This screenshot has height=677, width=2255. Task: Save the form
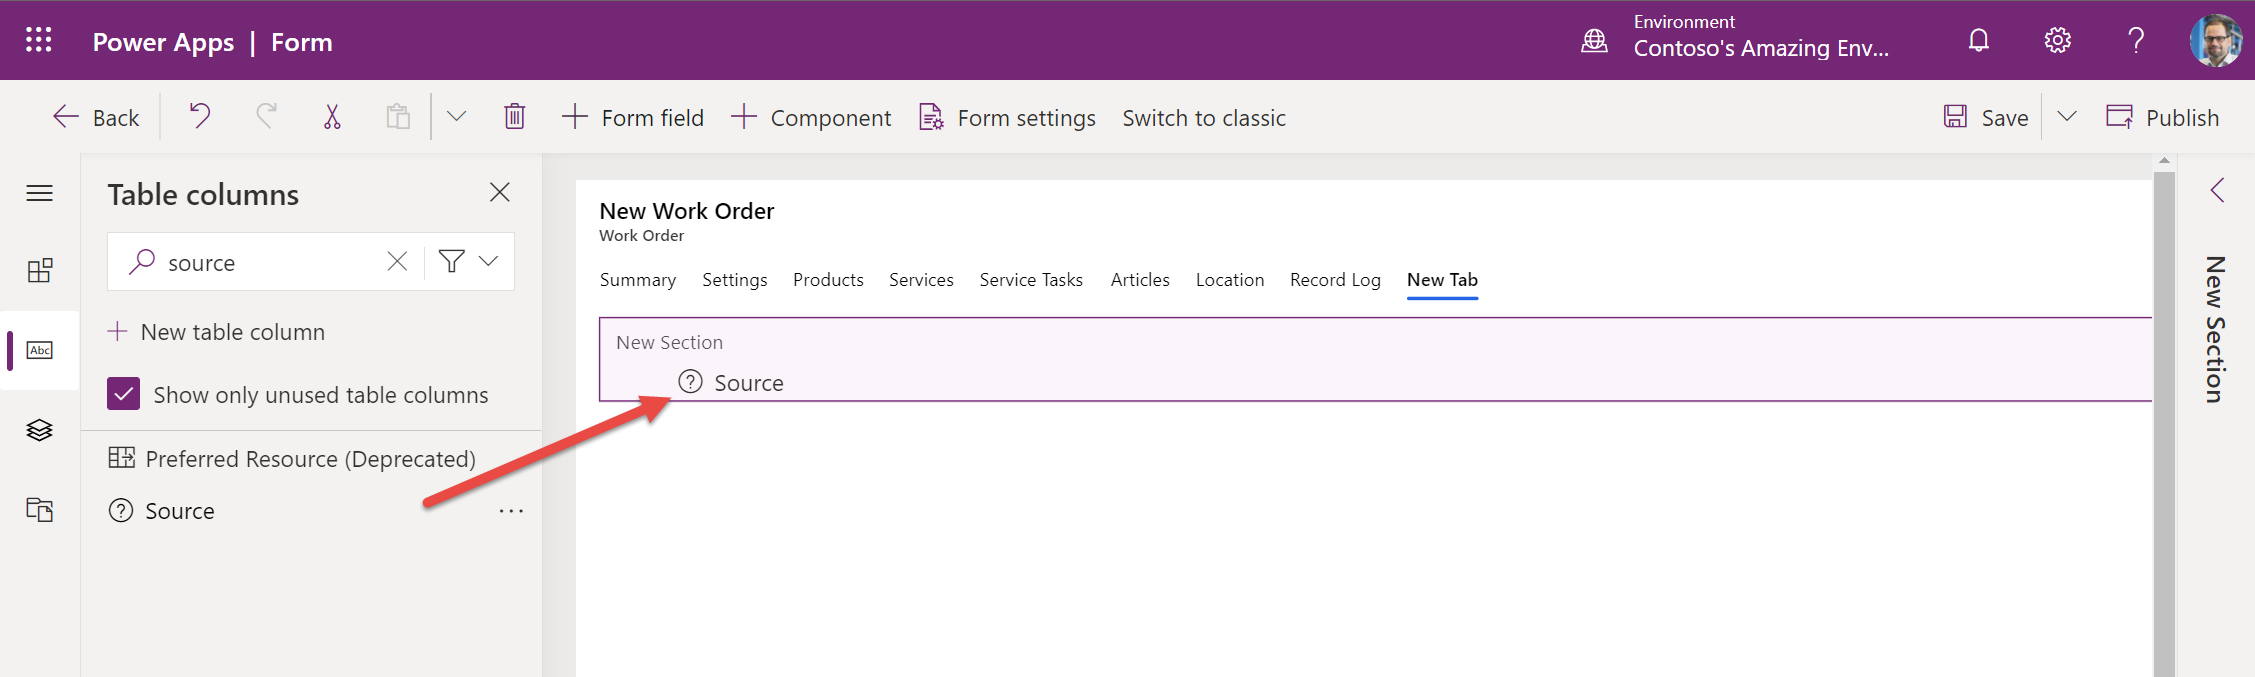1986,118
